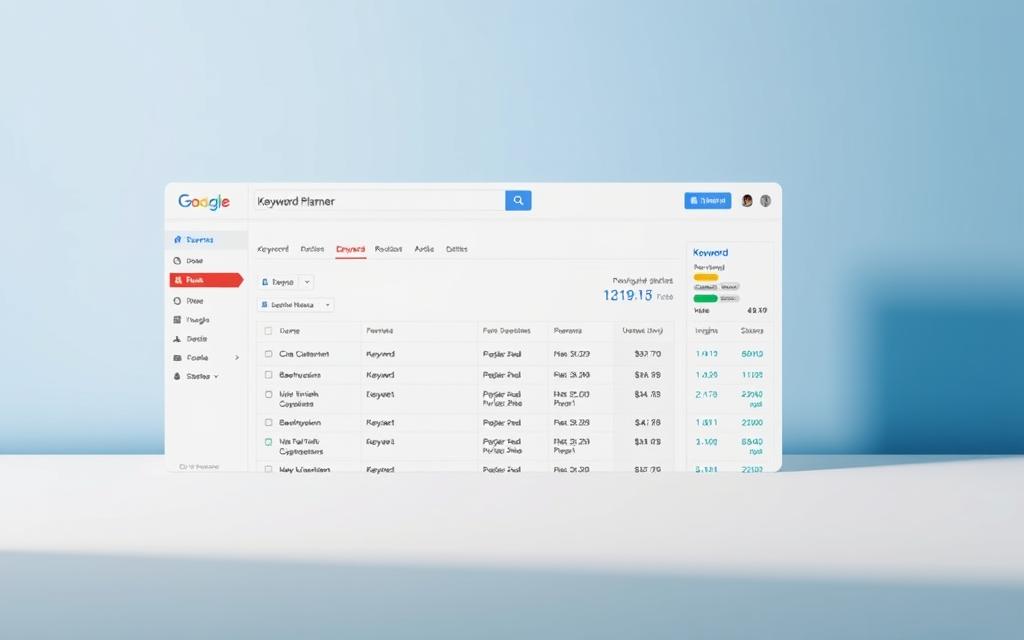Expand the last sidebar item with down arrow
This screenshot has width=1024, height=640.
(x=198, y=377)
